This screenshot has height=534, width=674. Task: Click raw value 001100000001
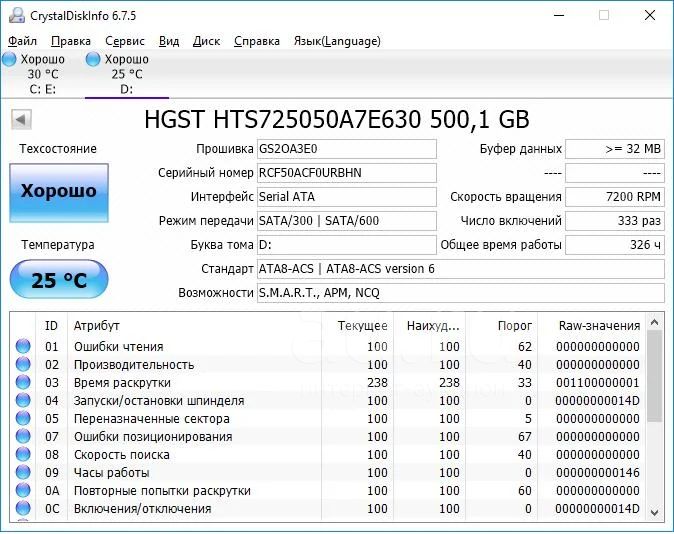(x=597, y=383)
